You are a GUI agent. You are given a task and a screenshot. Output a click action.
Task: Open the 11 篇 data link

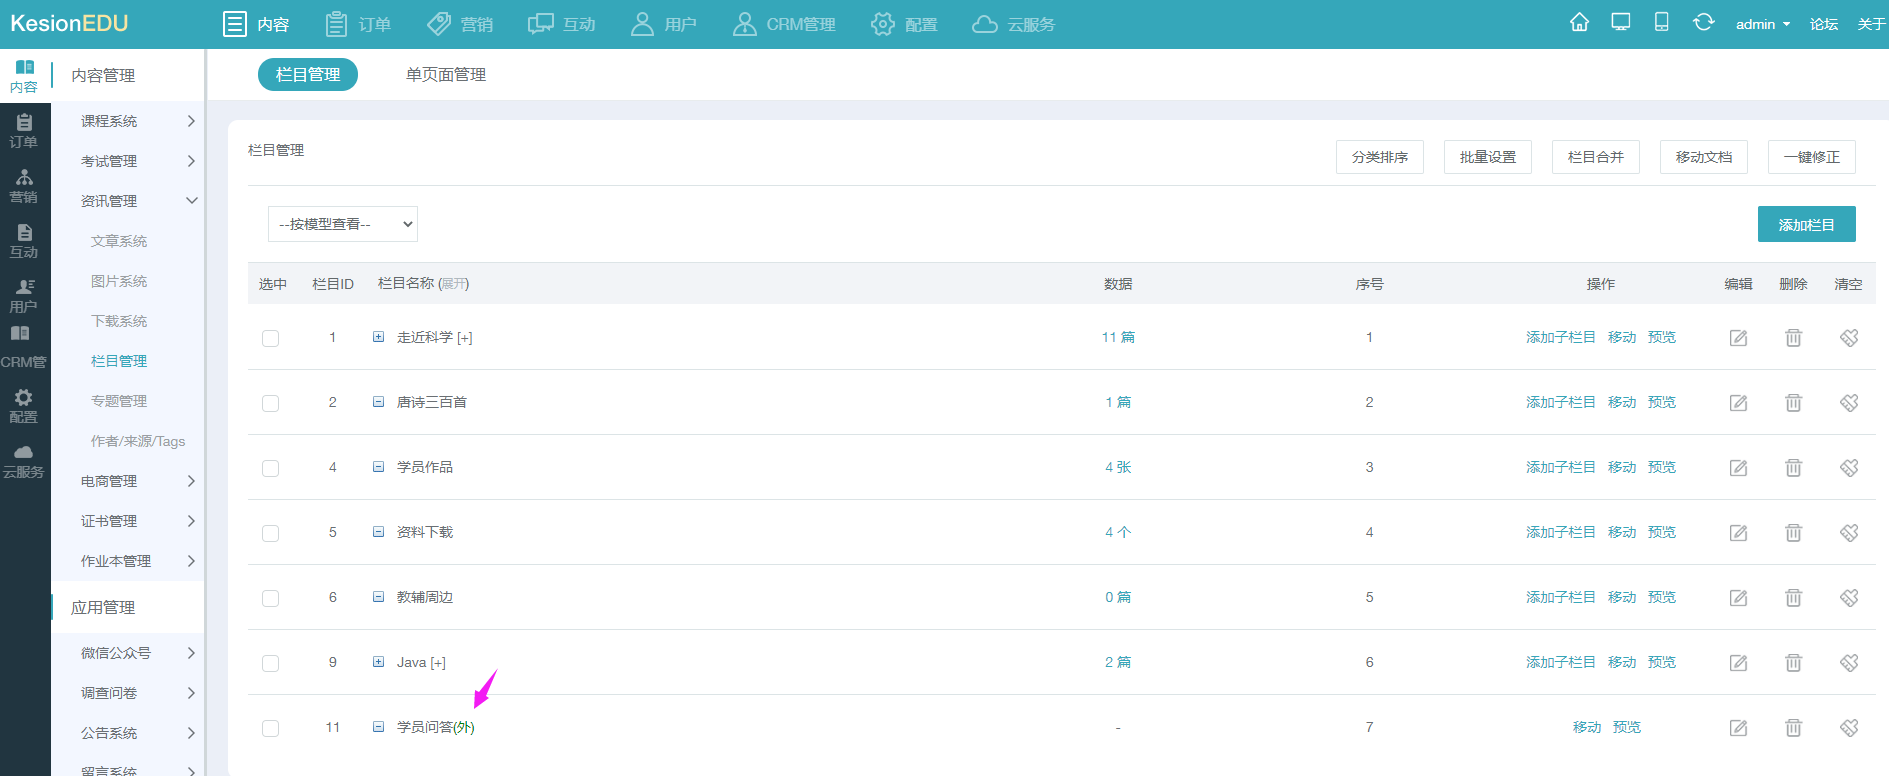(x=1118, y=337)
